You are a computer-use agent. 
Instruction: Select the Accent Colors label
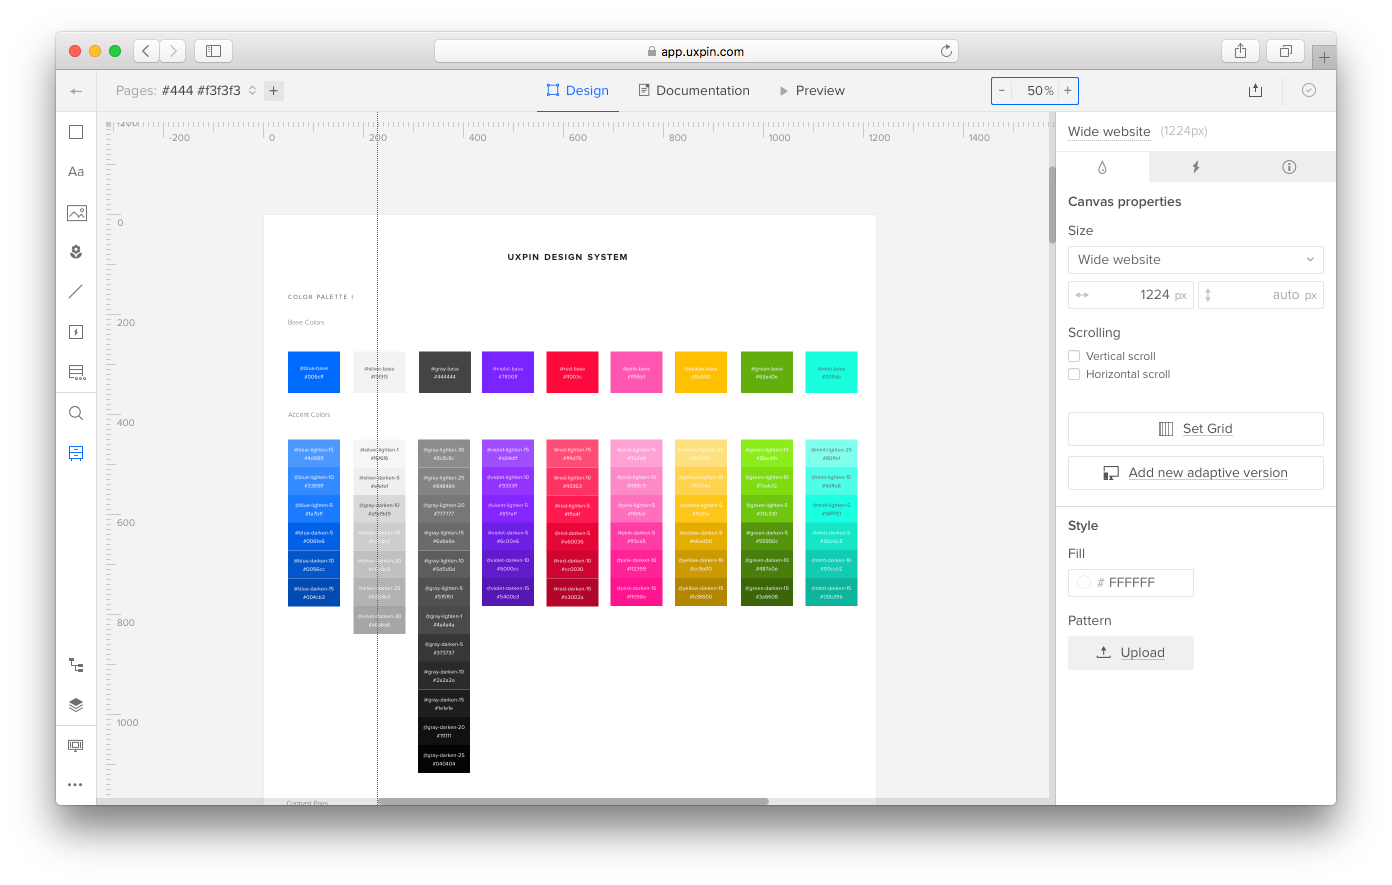pos(309,415)
